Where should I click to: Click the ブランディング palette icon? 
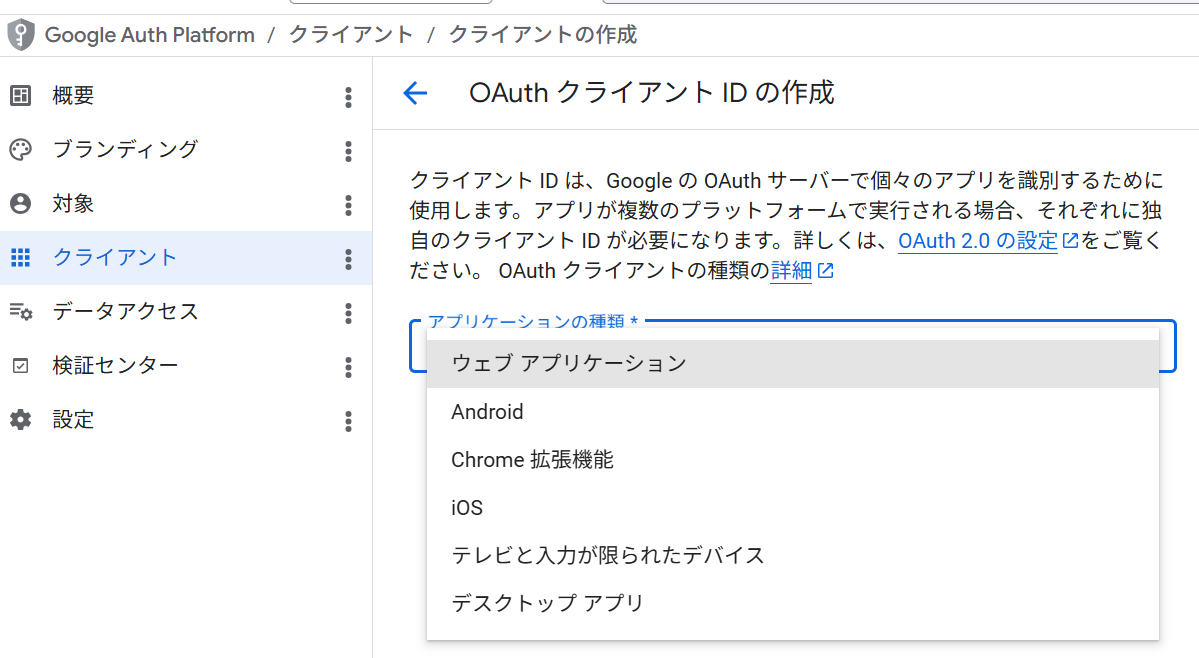click(x=21, y=150)
